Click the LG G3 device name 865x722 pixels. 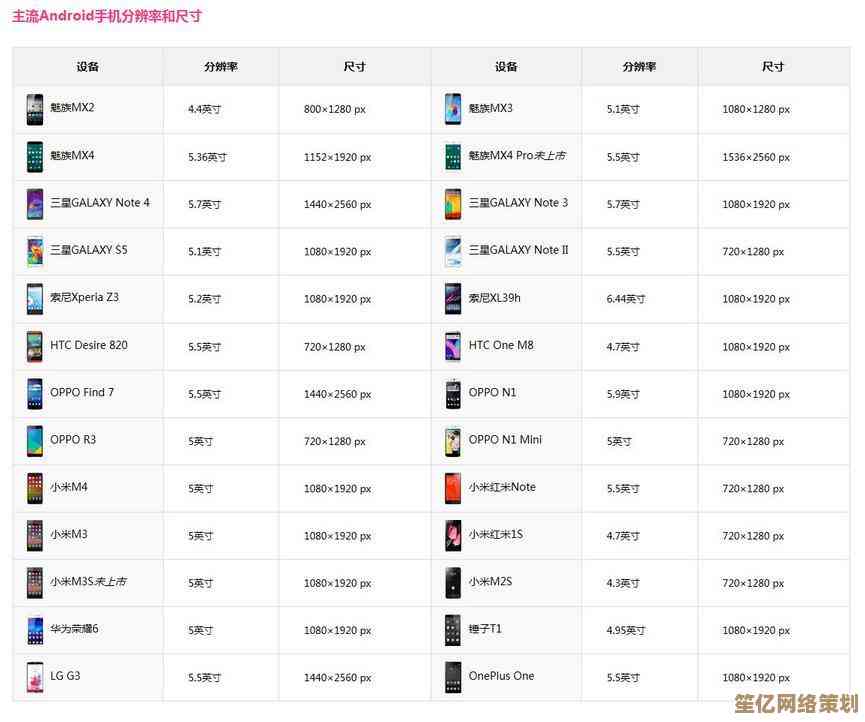coord(65,676)
